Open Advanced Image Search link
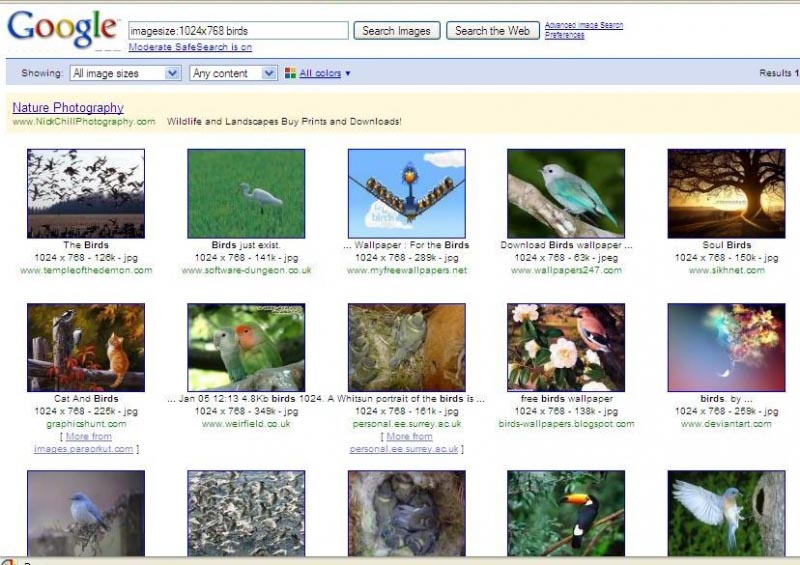 tap(583, 25)
